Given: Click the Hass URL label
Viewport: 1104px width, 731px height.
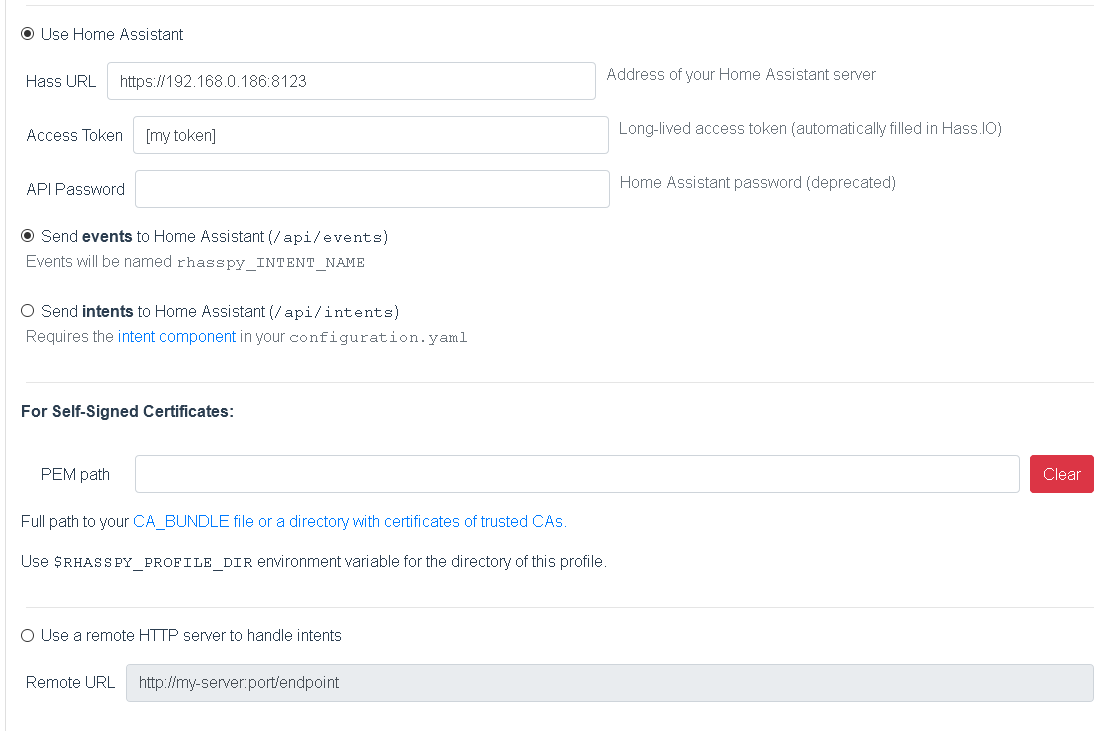Looking at the screenshot, I should tap(61, 81).
